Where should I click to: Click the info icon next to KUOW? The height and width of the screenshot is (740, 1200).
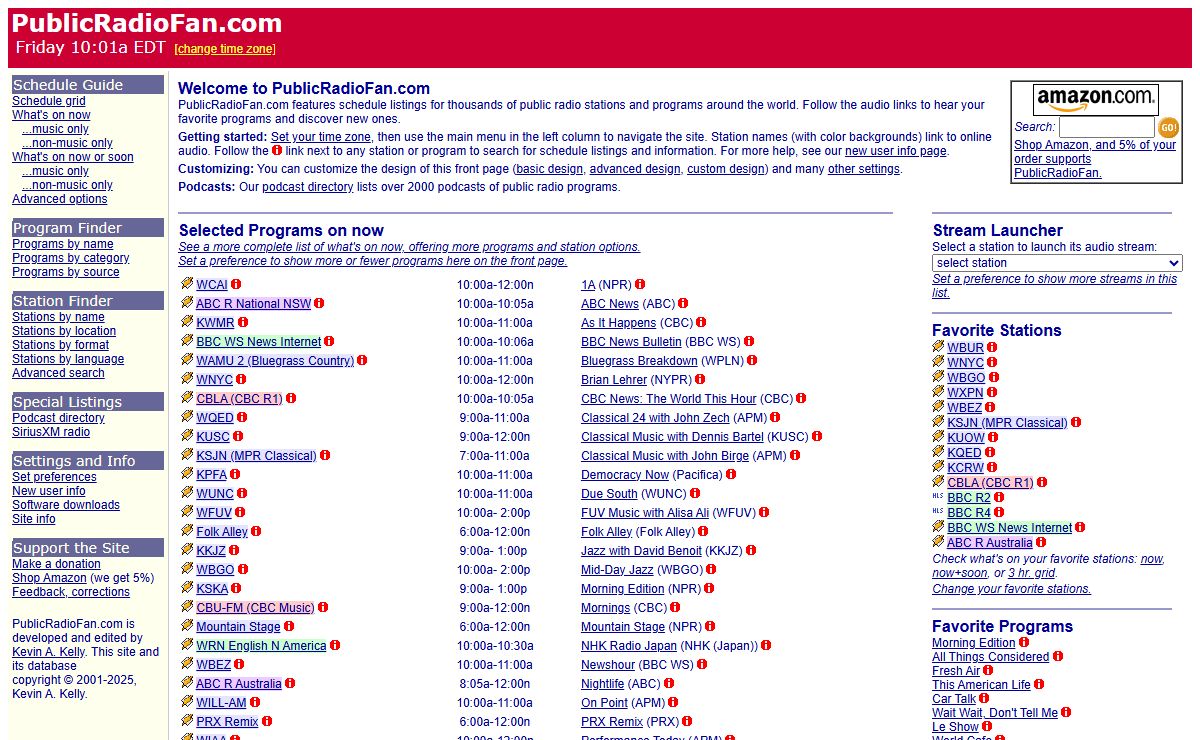coord(993,437)
